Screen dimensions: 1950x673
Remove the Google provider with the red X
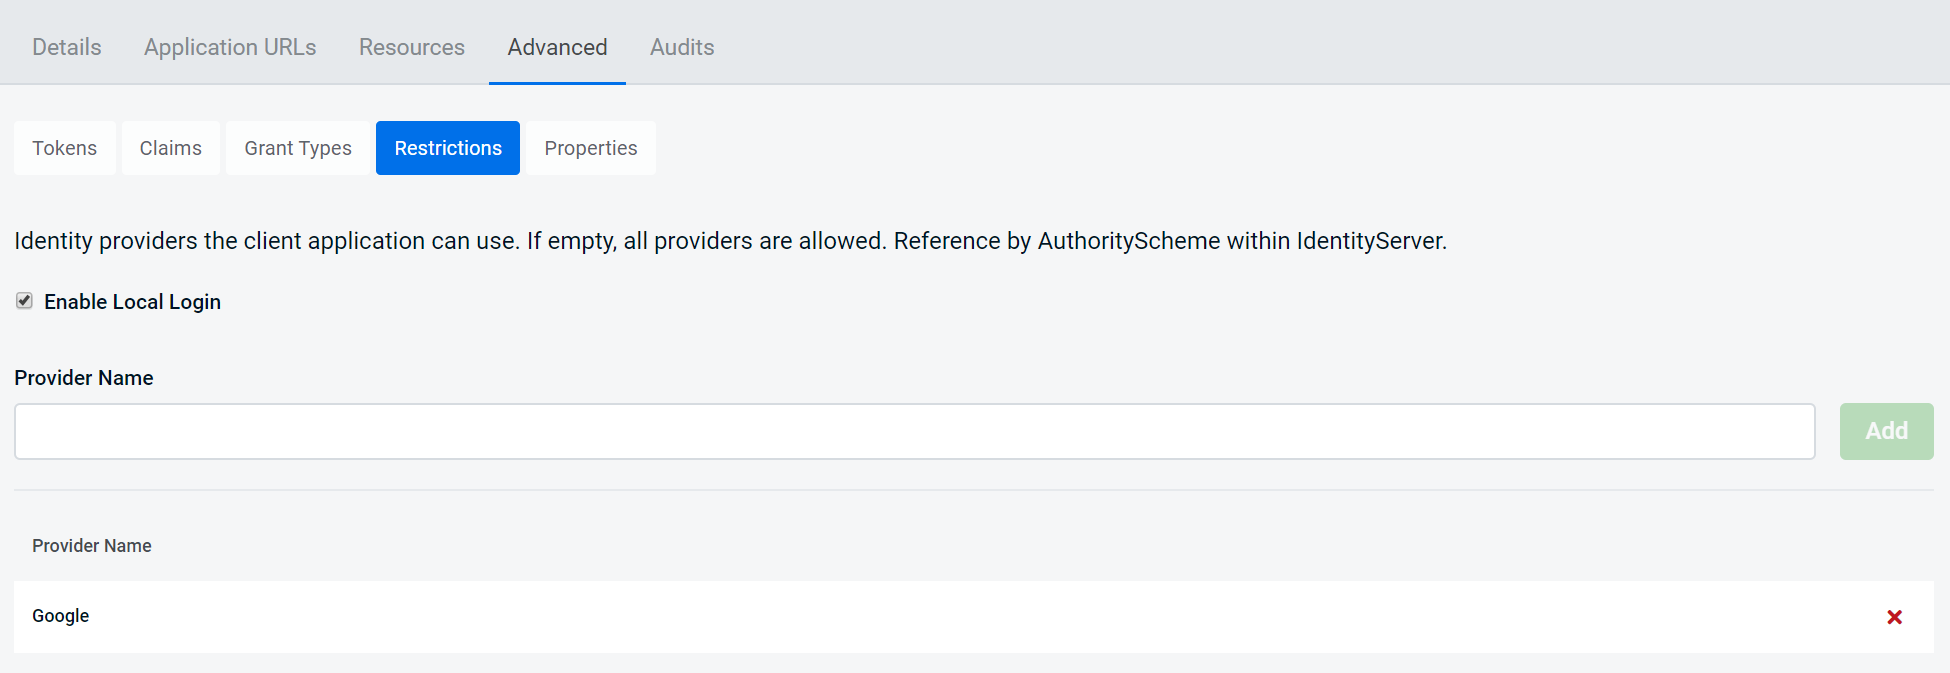tap(1895, 617)
